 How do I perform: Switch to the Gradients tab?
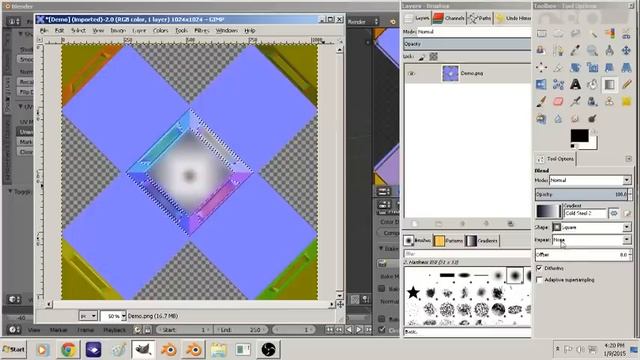coord(482,241)
